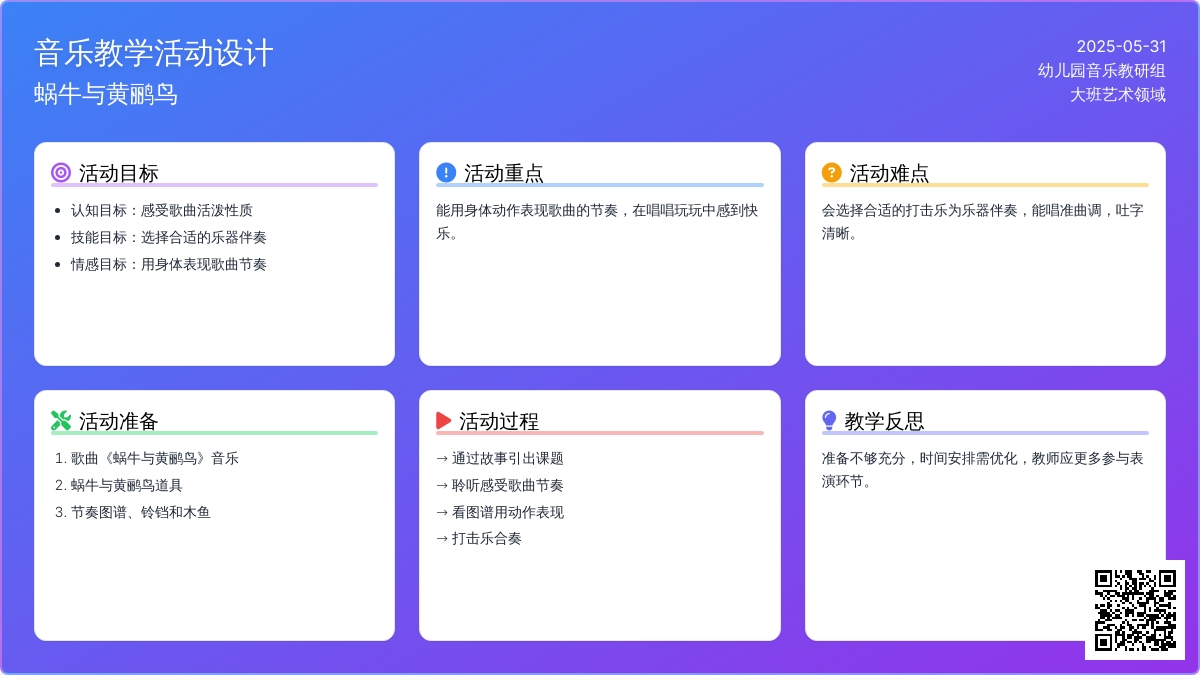The image size is (1200, 675).
Task: Select the main title 音乐教学活动设计
Action: 154,53
